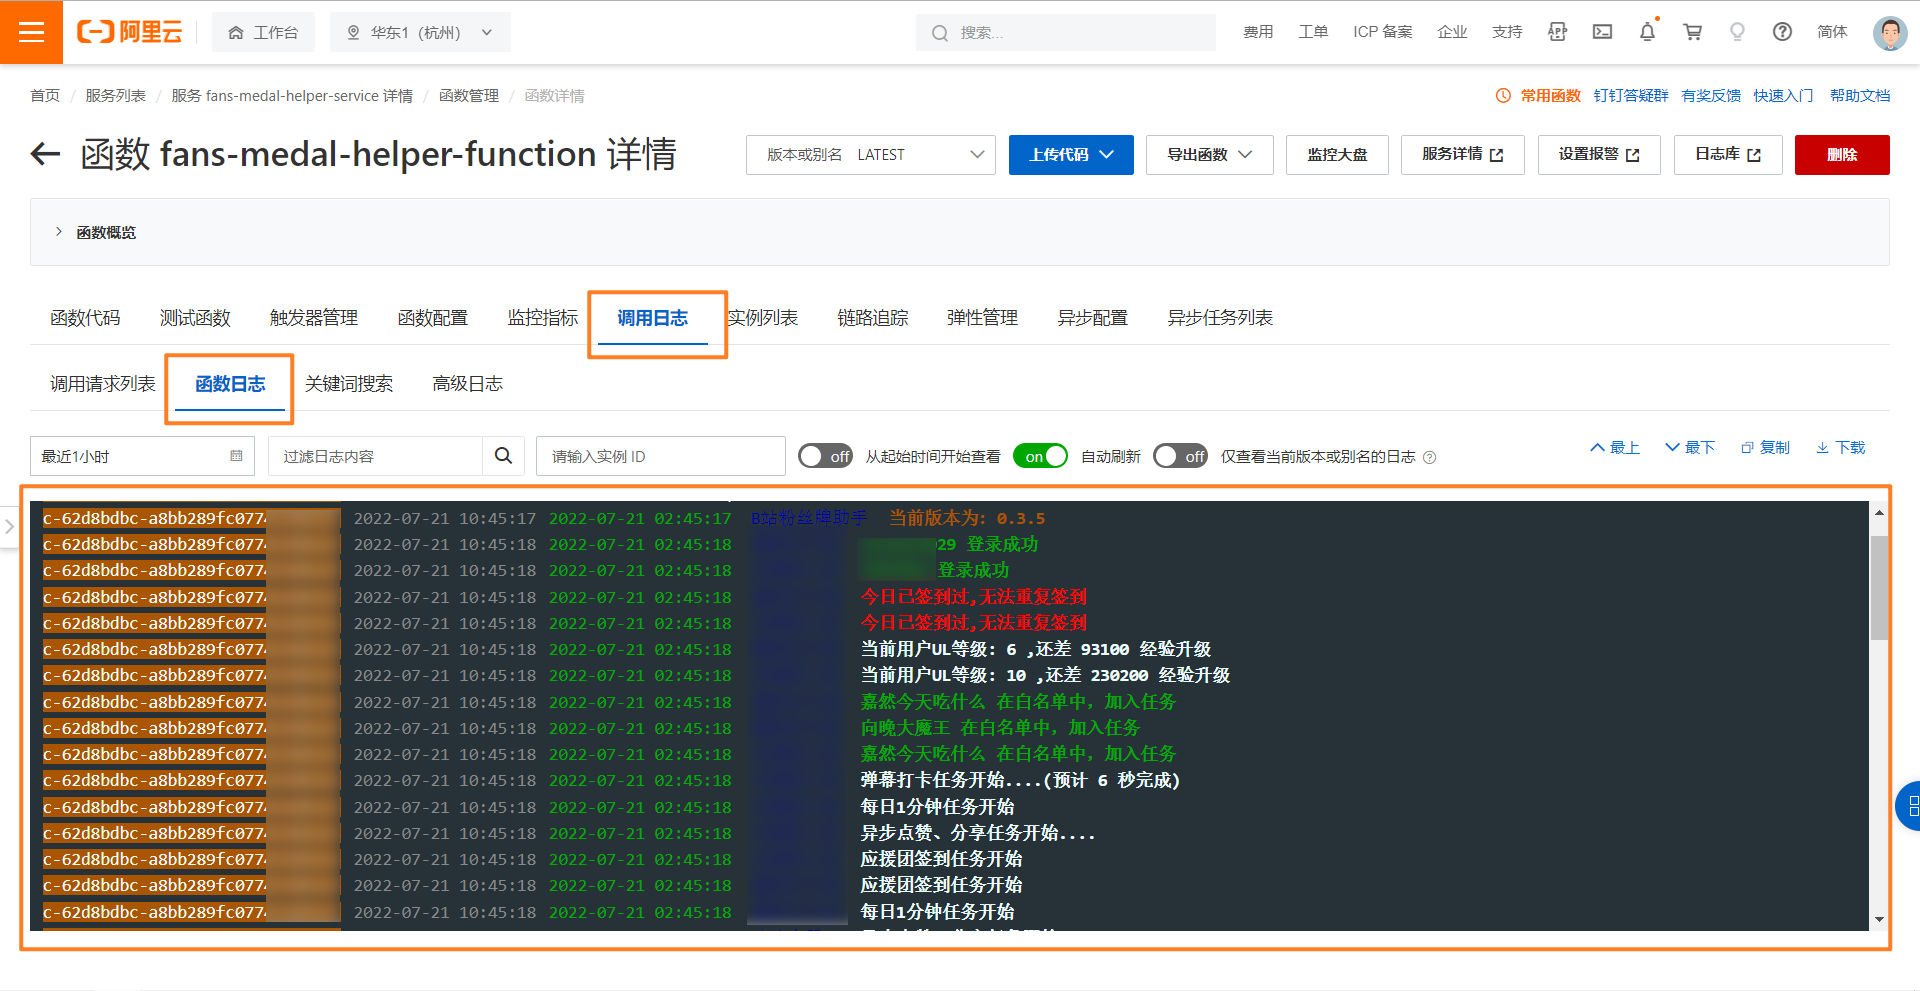Viewport: 1920px width, 991px height.
Task: Open the 华东1 (杭州) region selector
Action: click(x=420, y=32)
